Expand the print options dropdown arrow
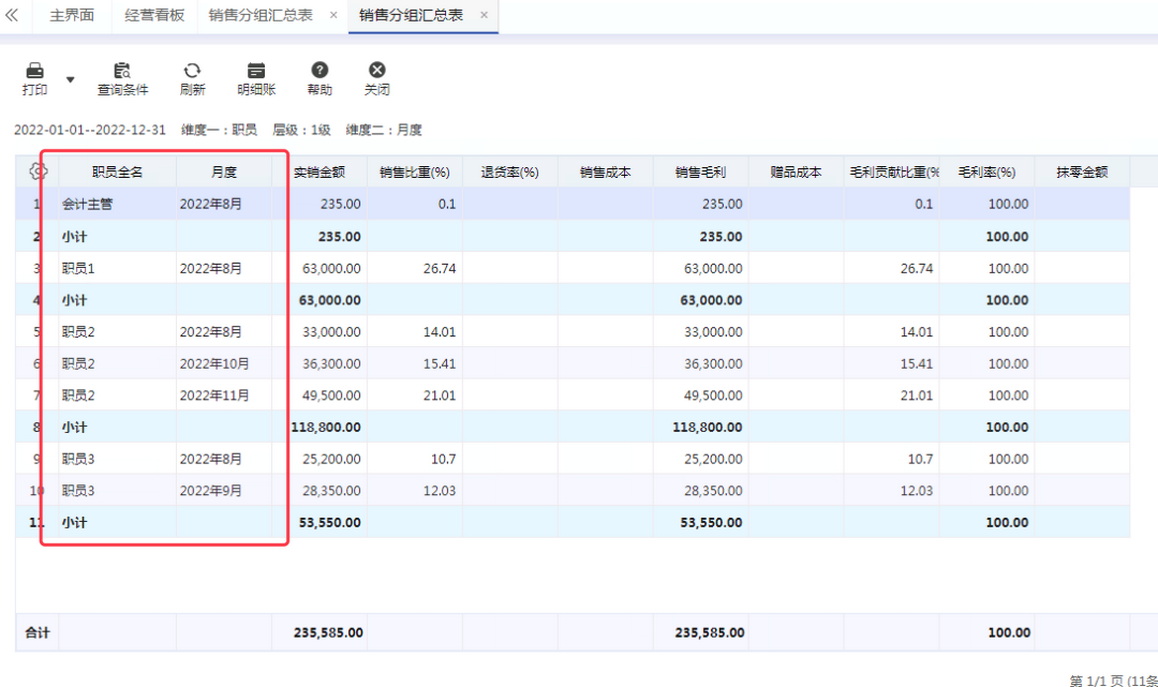This screenshot has width=1158, height=687. click(70, 79)
